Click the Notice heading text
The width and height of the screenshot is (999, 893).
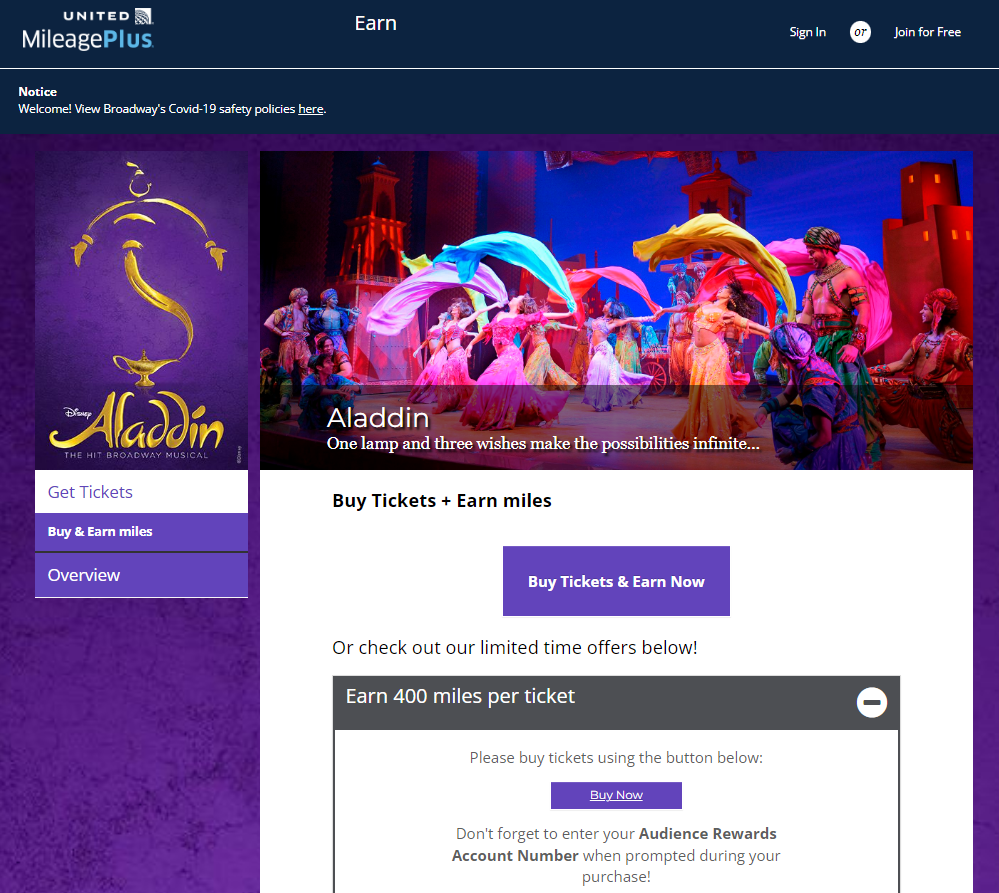pos(38,92)
